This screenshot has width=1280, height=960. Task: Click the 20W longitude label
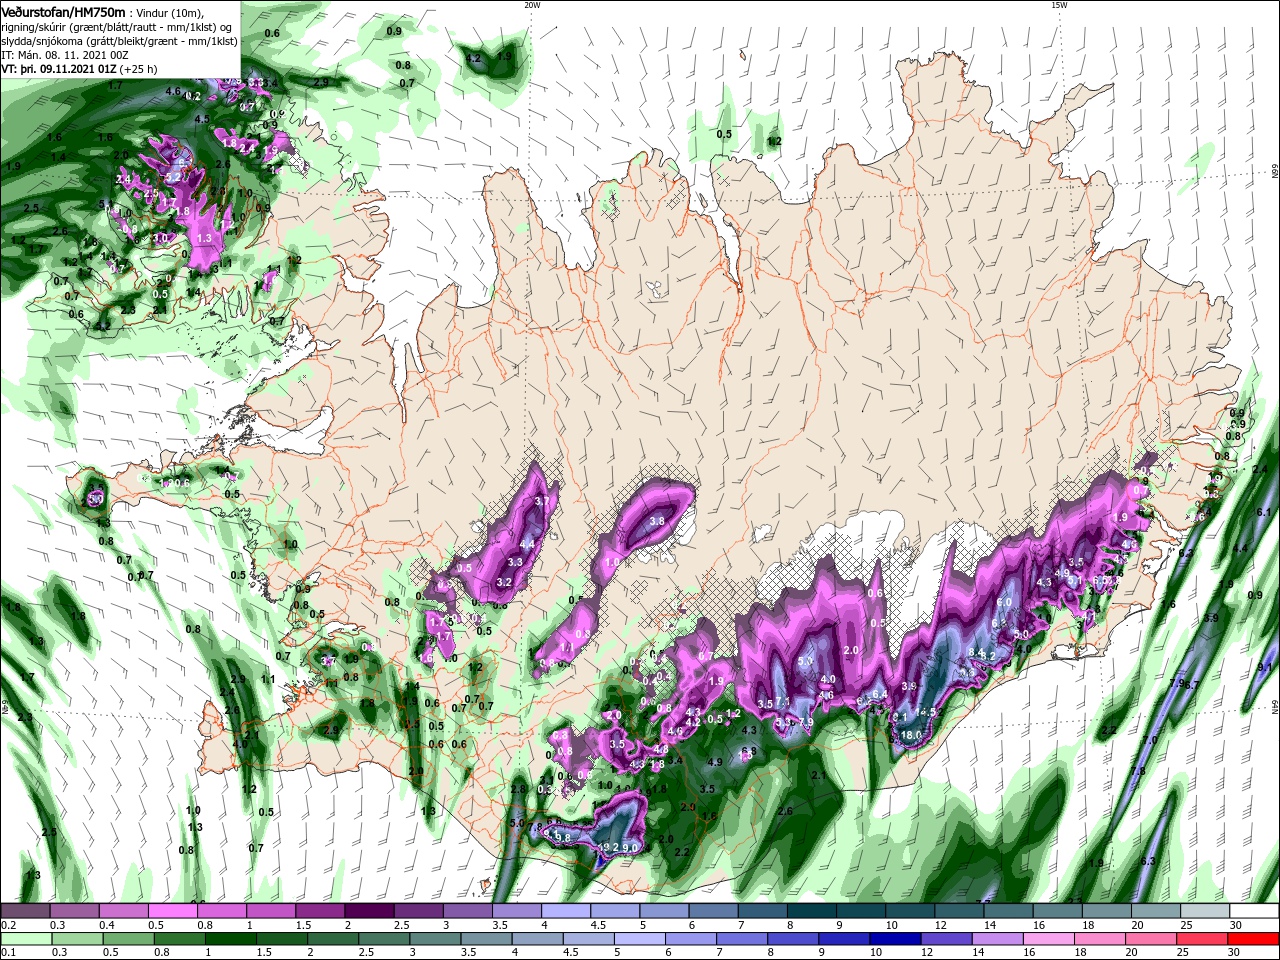(x=531, y=5)
